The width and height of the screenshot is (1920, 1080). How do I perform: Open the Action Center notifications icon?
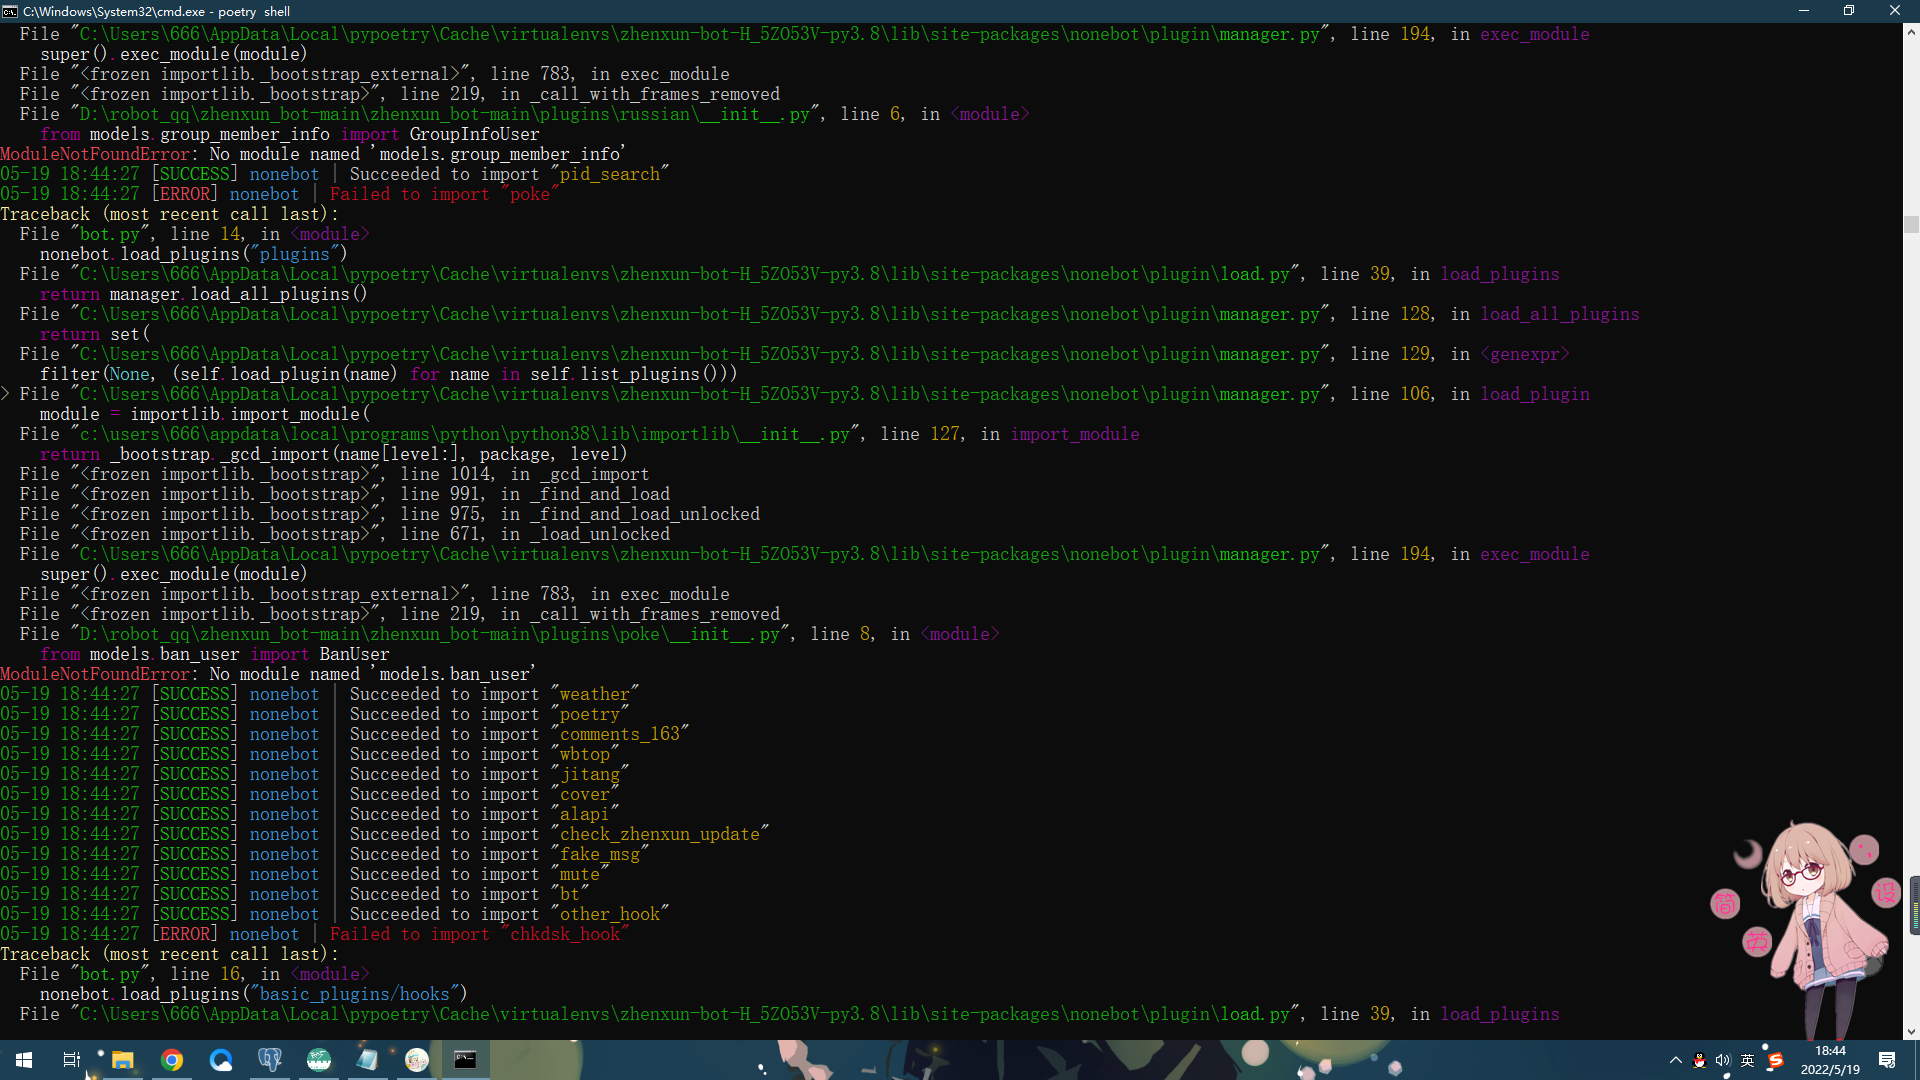click(1887, 1060)
